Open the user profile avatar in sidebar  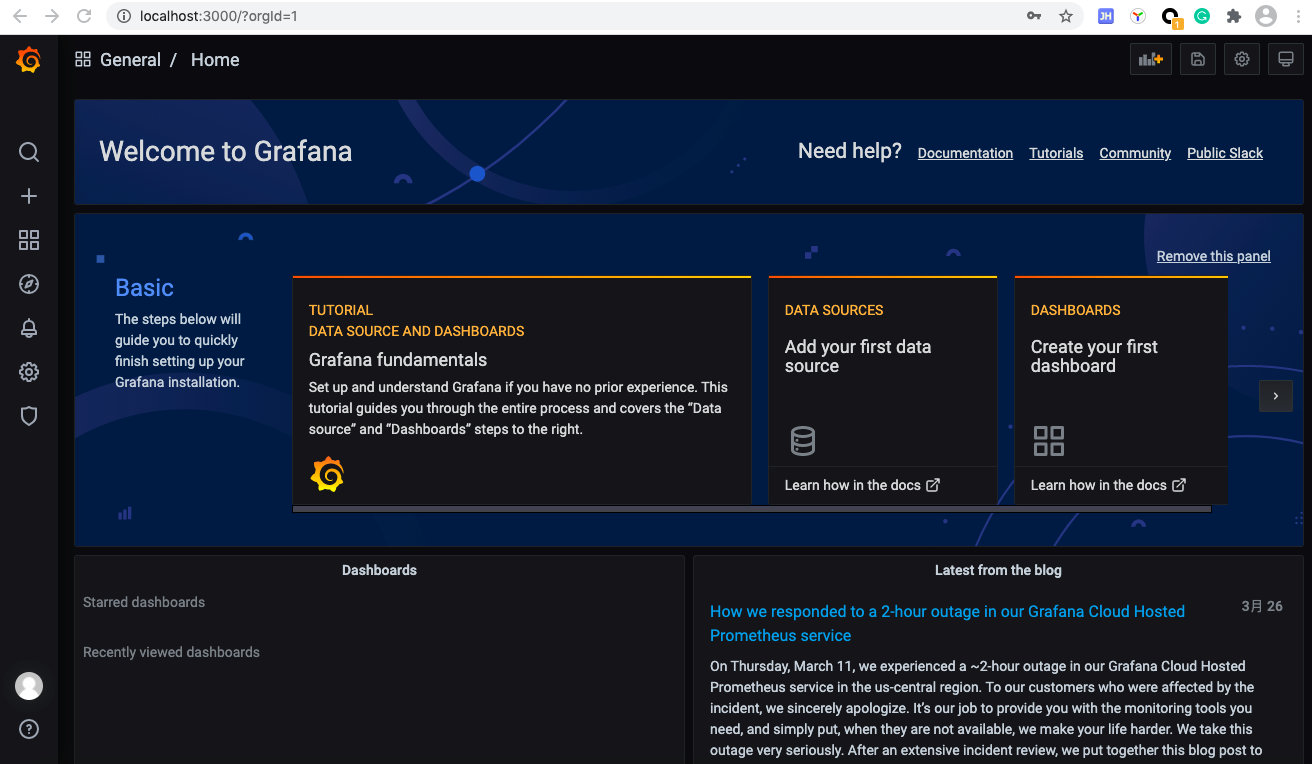click(29, 686)
